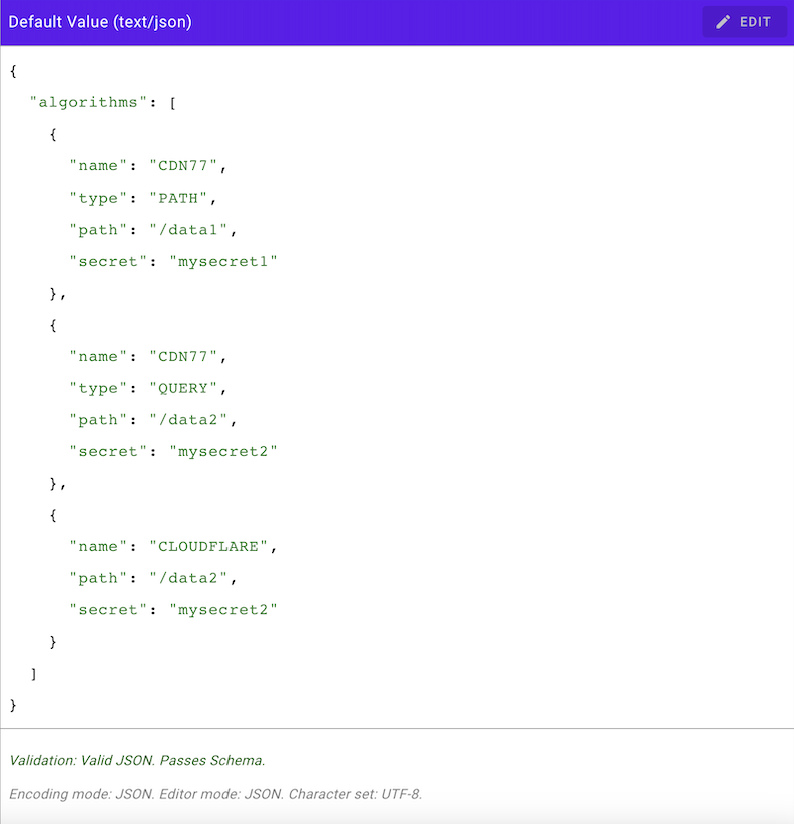Click the closing square bracket of algorithms
The height and width of the screenshot is (824, 794).
tap(34, 674)
